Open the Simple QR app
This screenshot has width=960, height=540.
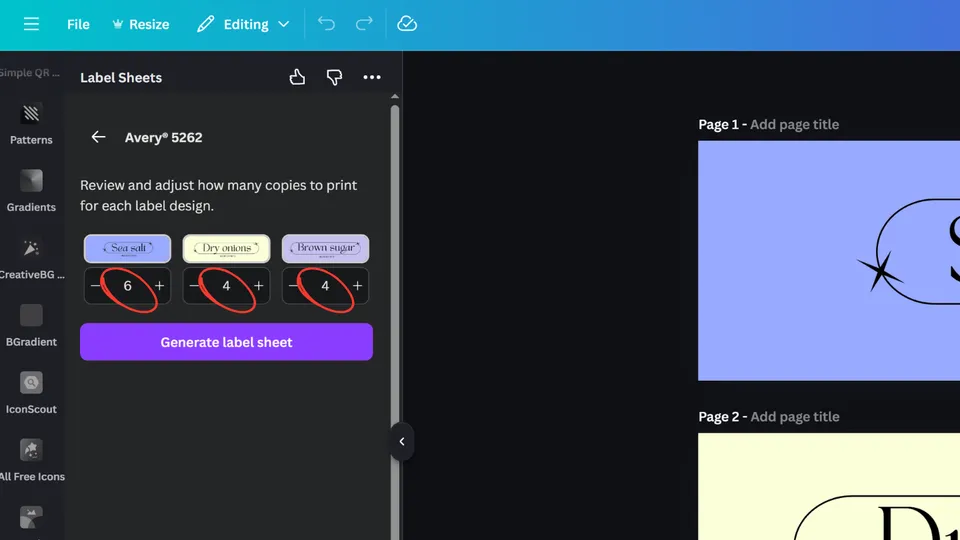click(30, 73)
